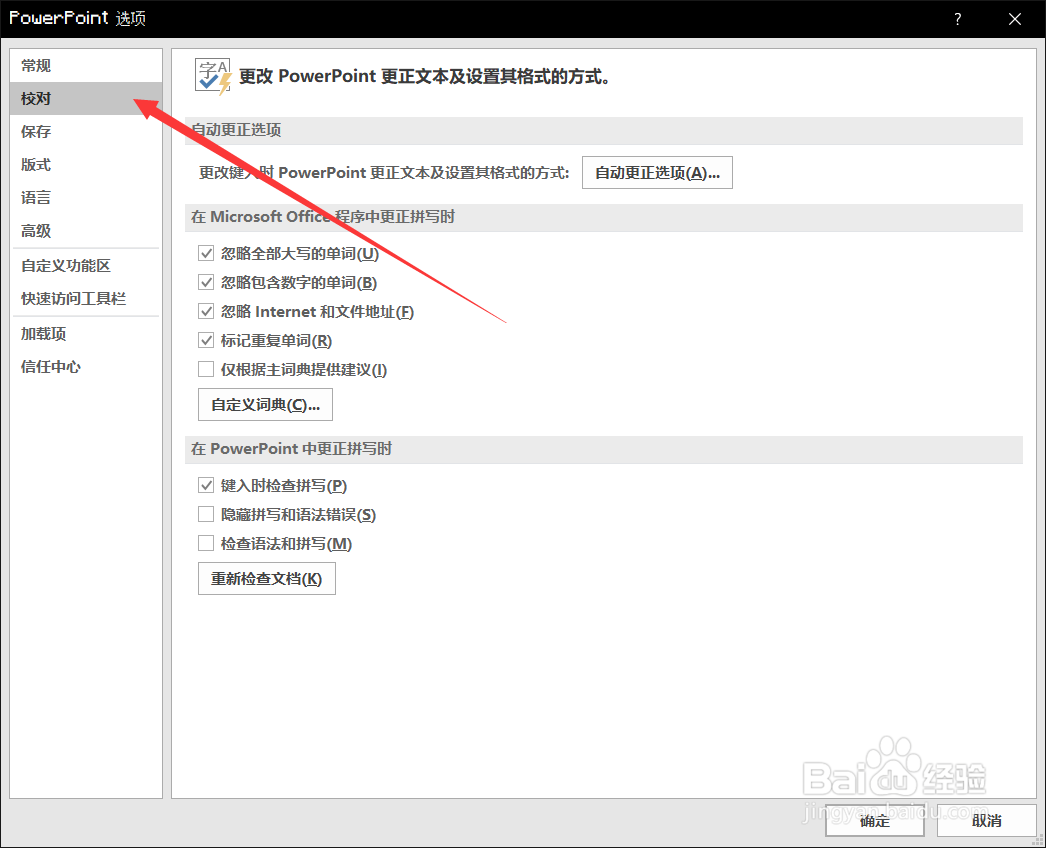1046x848 pixels.
Task: Click the proofing checkmark icon in header
Action: pyautogui.click(x=213, y=76)
